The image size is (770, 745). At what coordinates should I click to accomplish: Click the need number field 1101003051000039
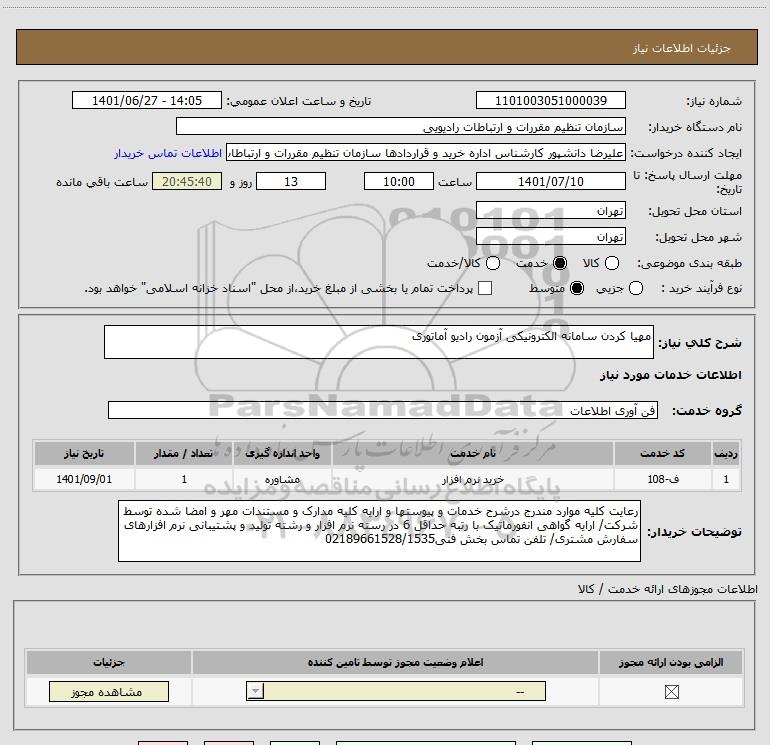tap(550, 100)
